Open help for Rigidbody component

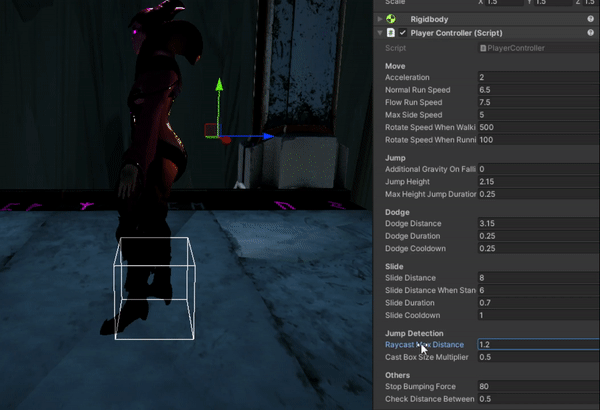coord(590,19)
